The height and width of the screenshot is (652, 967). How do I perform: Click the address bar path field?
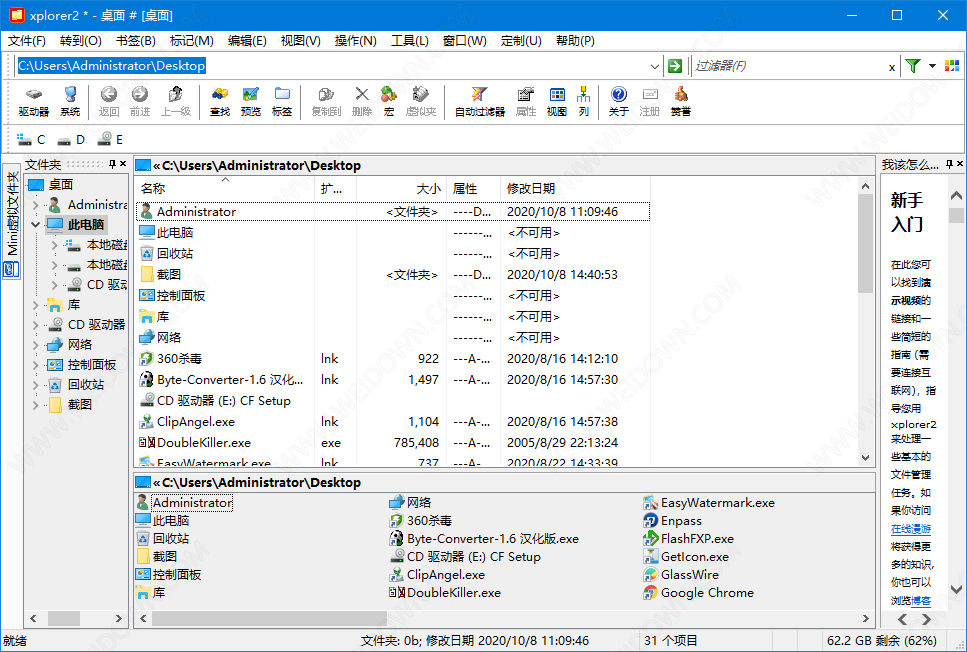click(x=332, y=66)
